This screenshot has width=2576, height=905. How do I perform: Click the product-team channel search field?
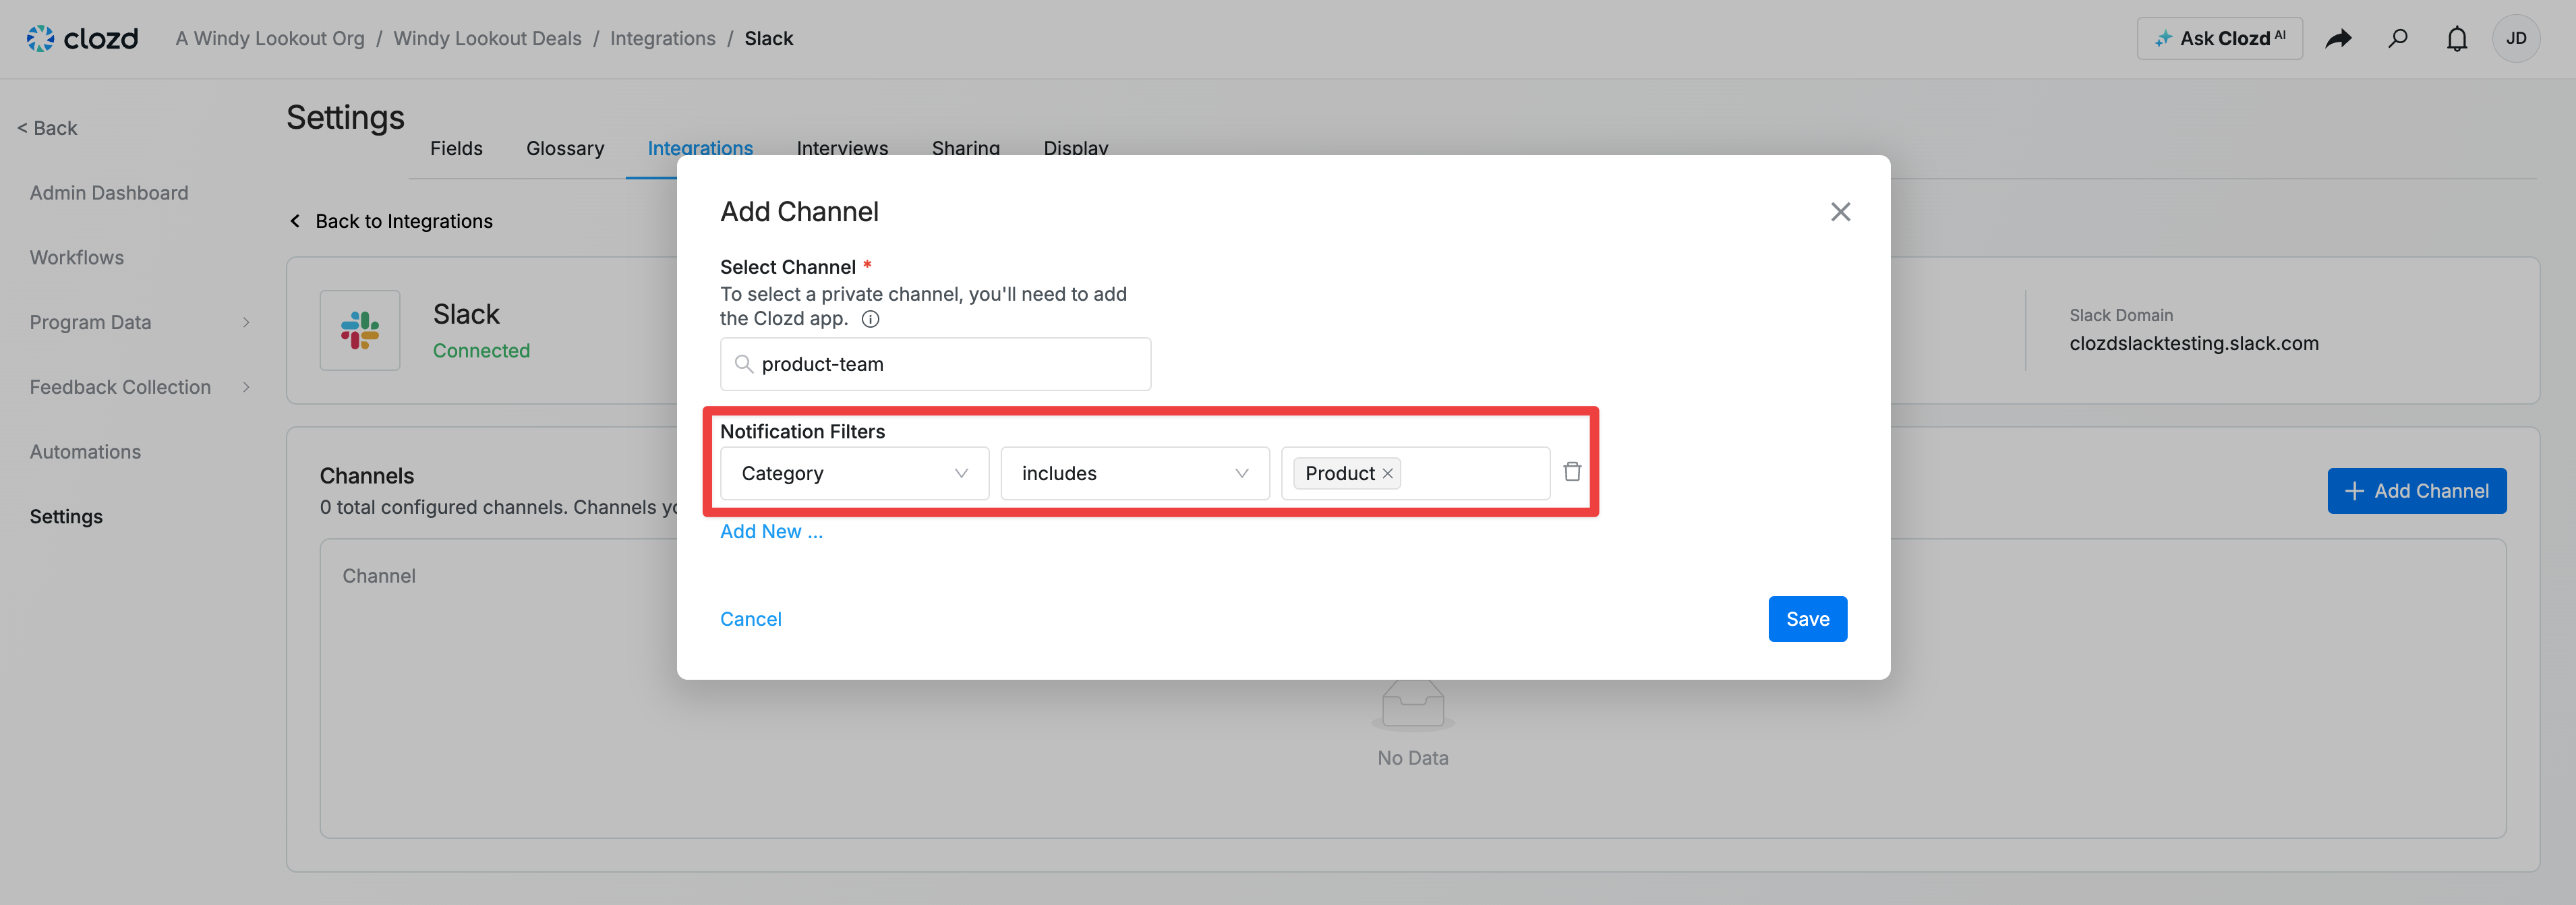pyautogui.click(x=935, y=365)
